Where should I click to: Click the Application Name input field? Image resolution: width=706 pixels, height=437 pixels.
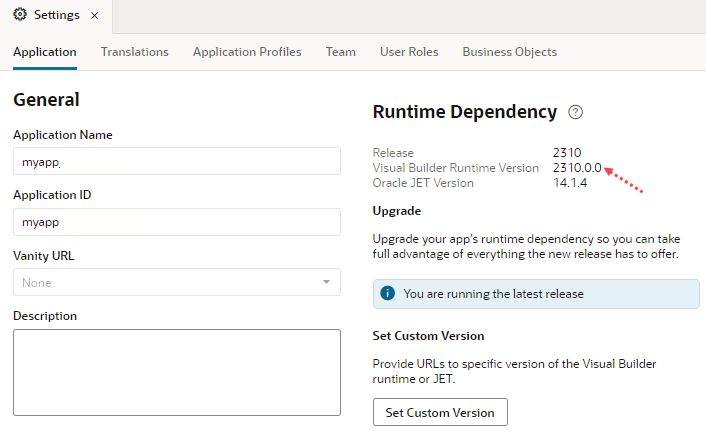pos(177,161)
